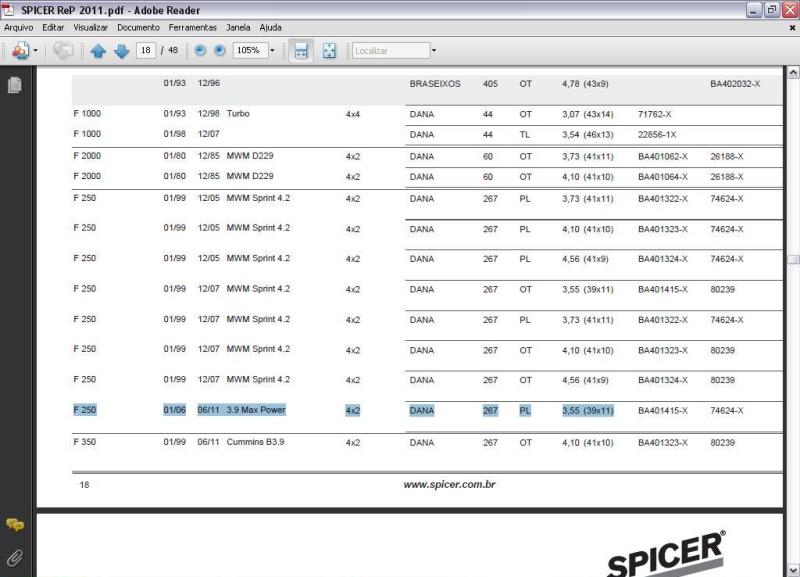The image size is (800, 577).
Task: Open the Visualizar menu
Action: [90, 28]
